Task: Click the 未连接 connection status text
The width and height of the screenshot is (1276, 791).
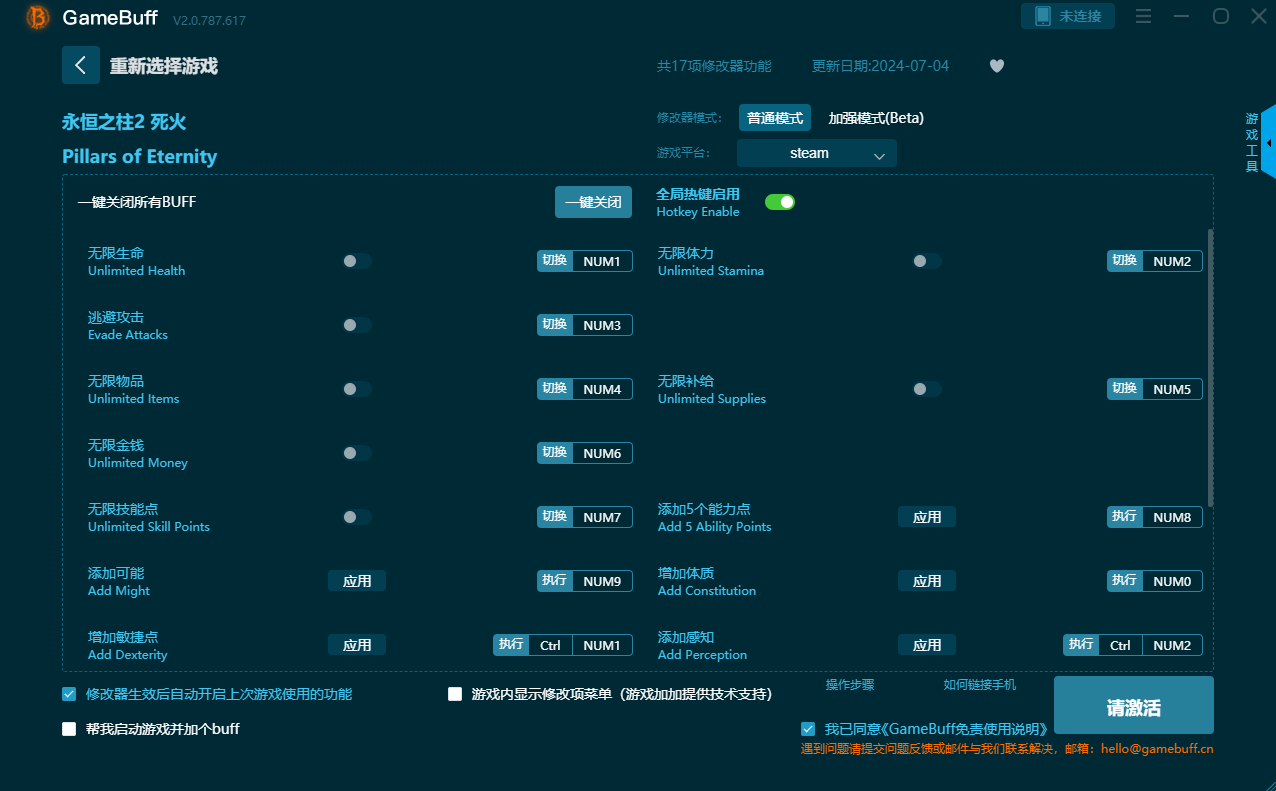Action: click(x=1080, y=16)
